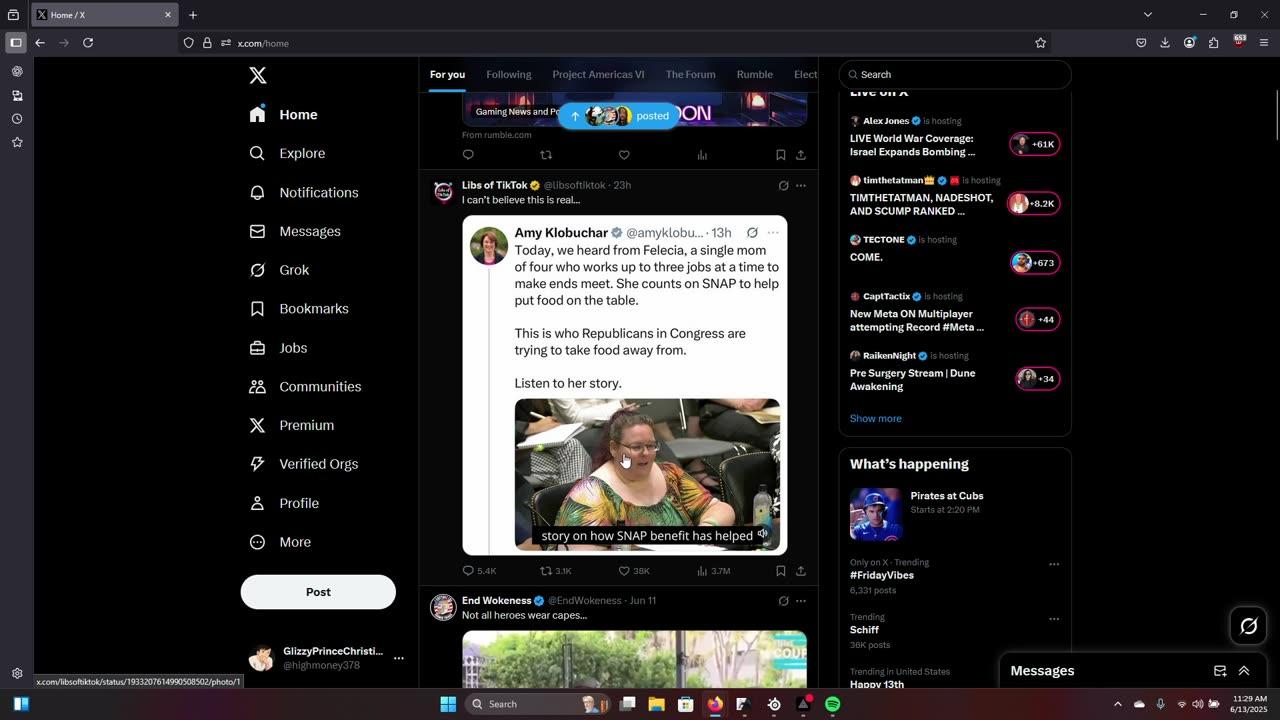Click the white Post button
The image size is (1280, 720).
tap(318, 592)
